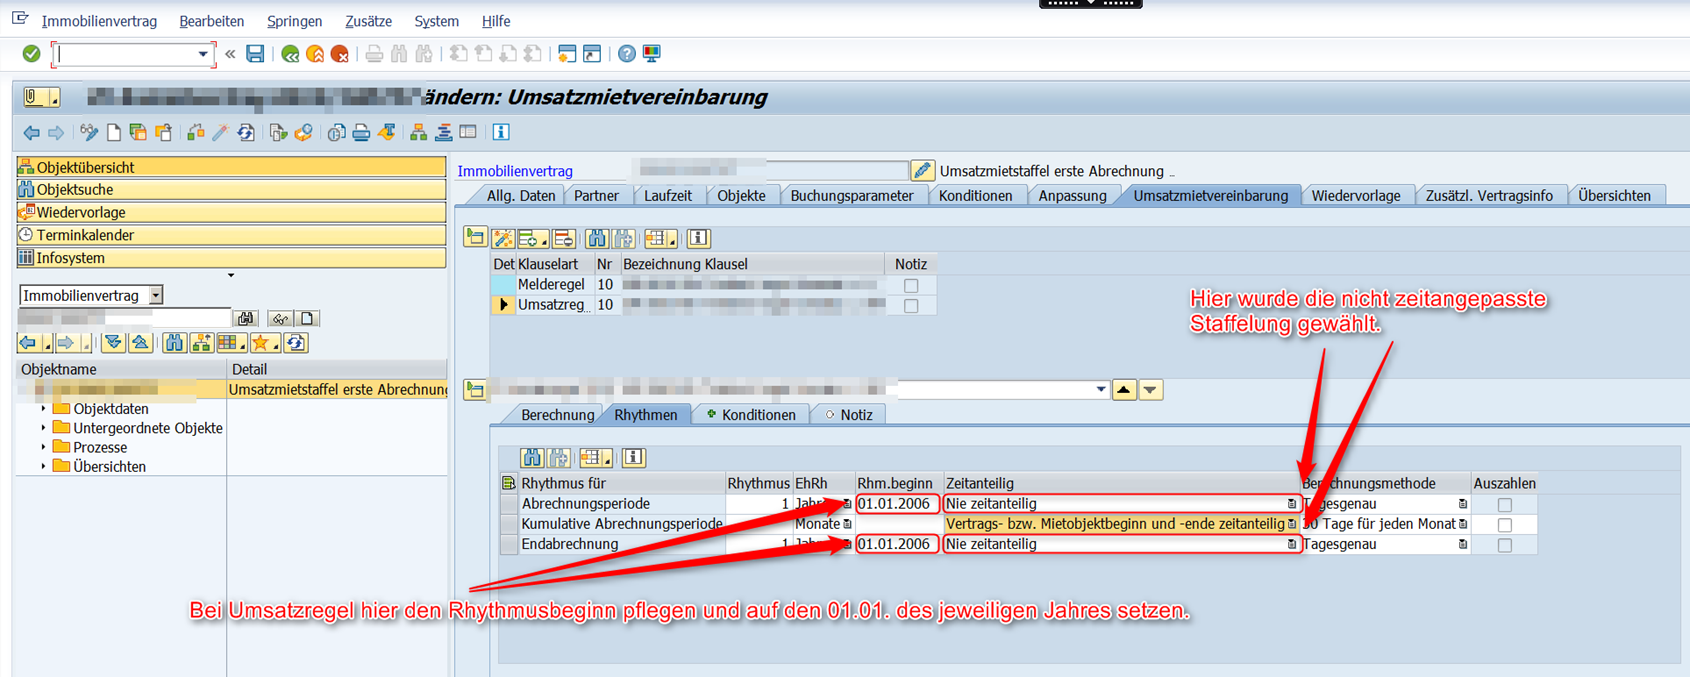Click info icon in the clause list toolbar

698,238
